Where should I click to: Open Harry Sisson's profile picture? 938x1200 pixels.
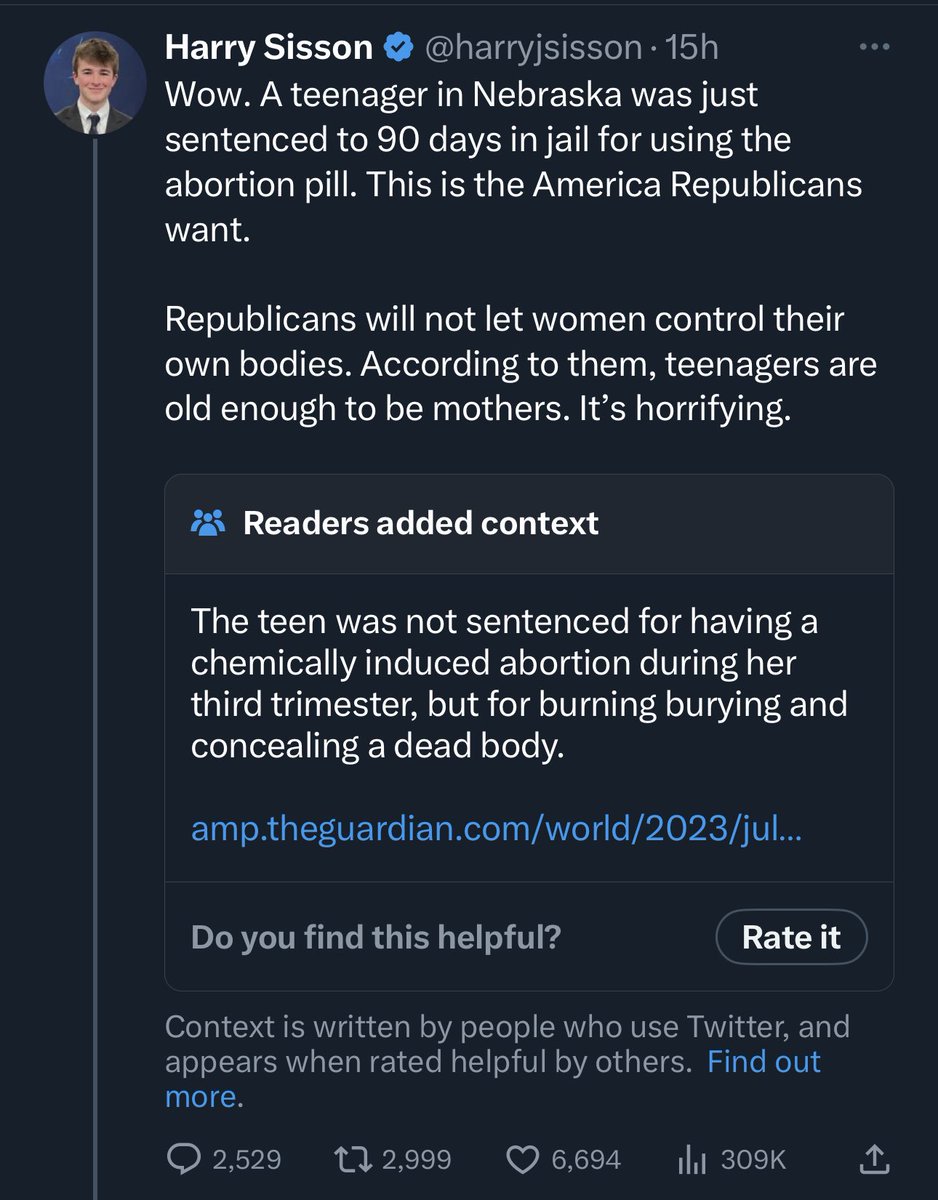tap(95, 84)
